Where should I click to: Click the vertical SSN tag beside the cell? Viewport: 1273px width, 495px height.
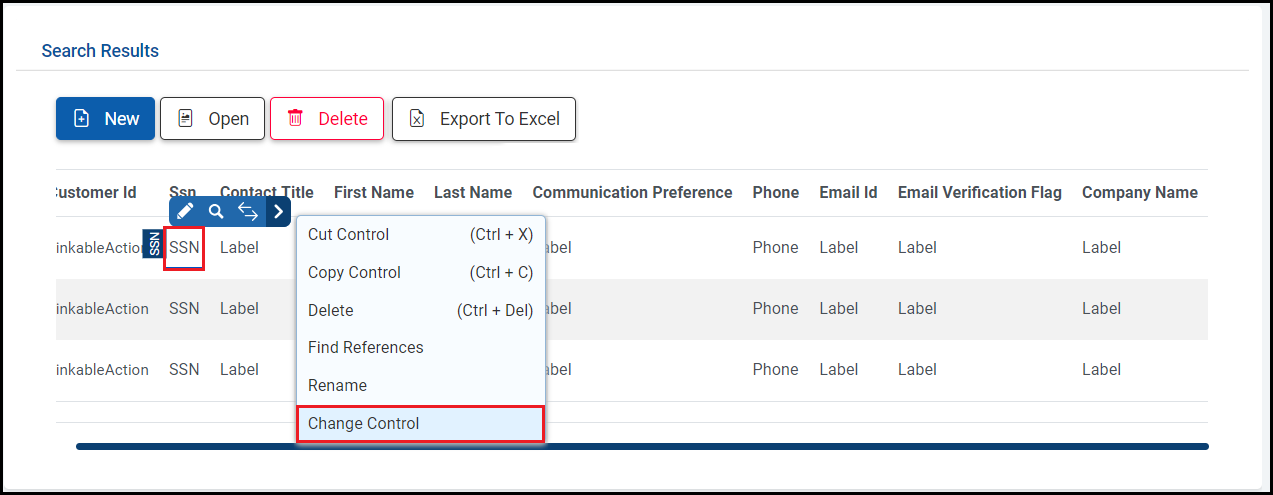point(154,244)
